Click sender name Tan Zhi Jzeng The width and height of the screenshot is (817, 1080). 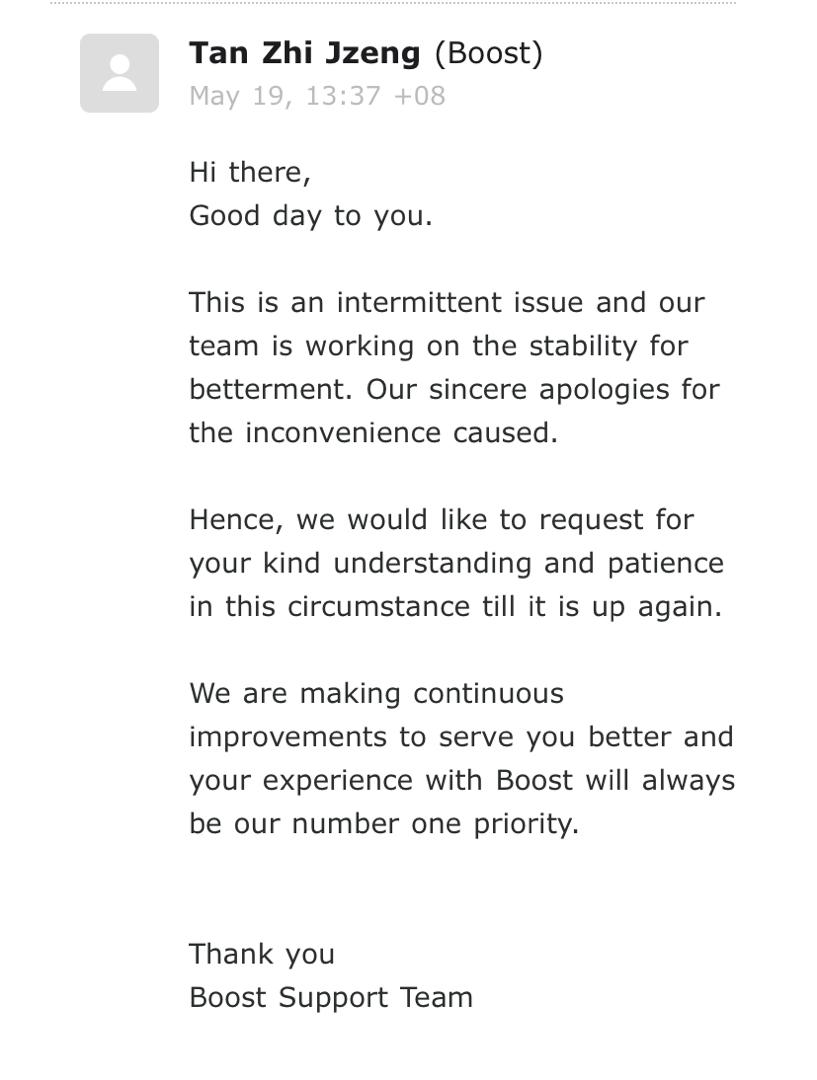[304, 53]
